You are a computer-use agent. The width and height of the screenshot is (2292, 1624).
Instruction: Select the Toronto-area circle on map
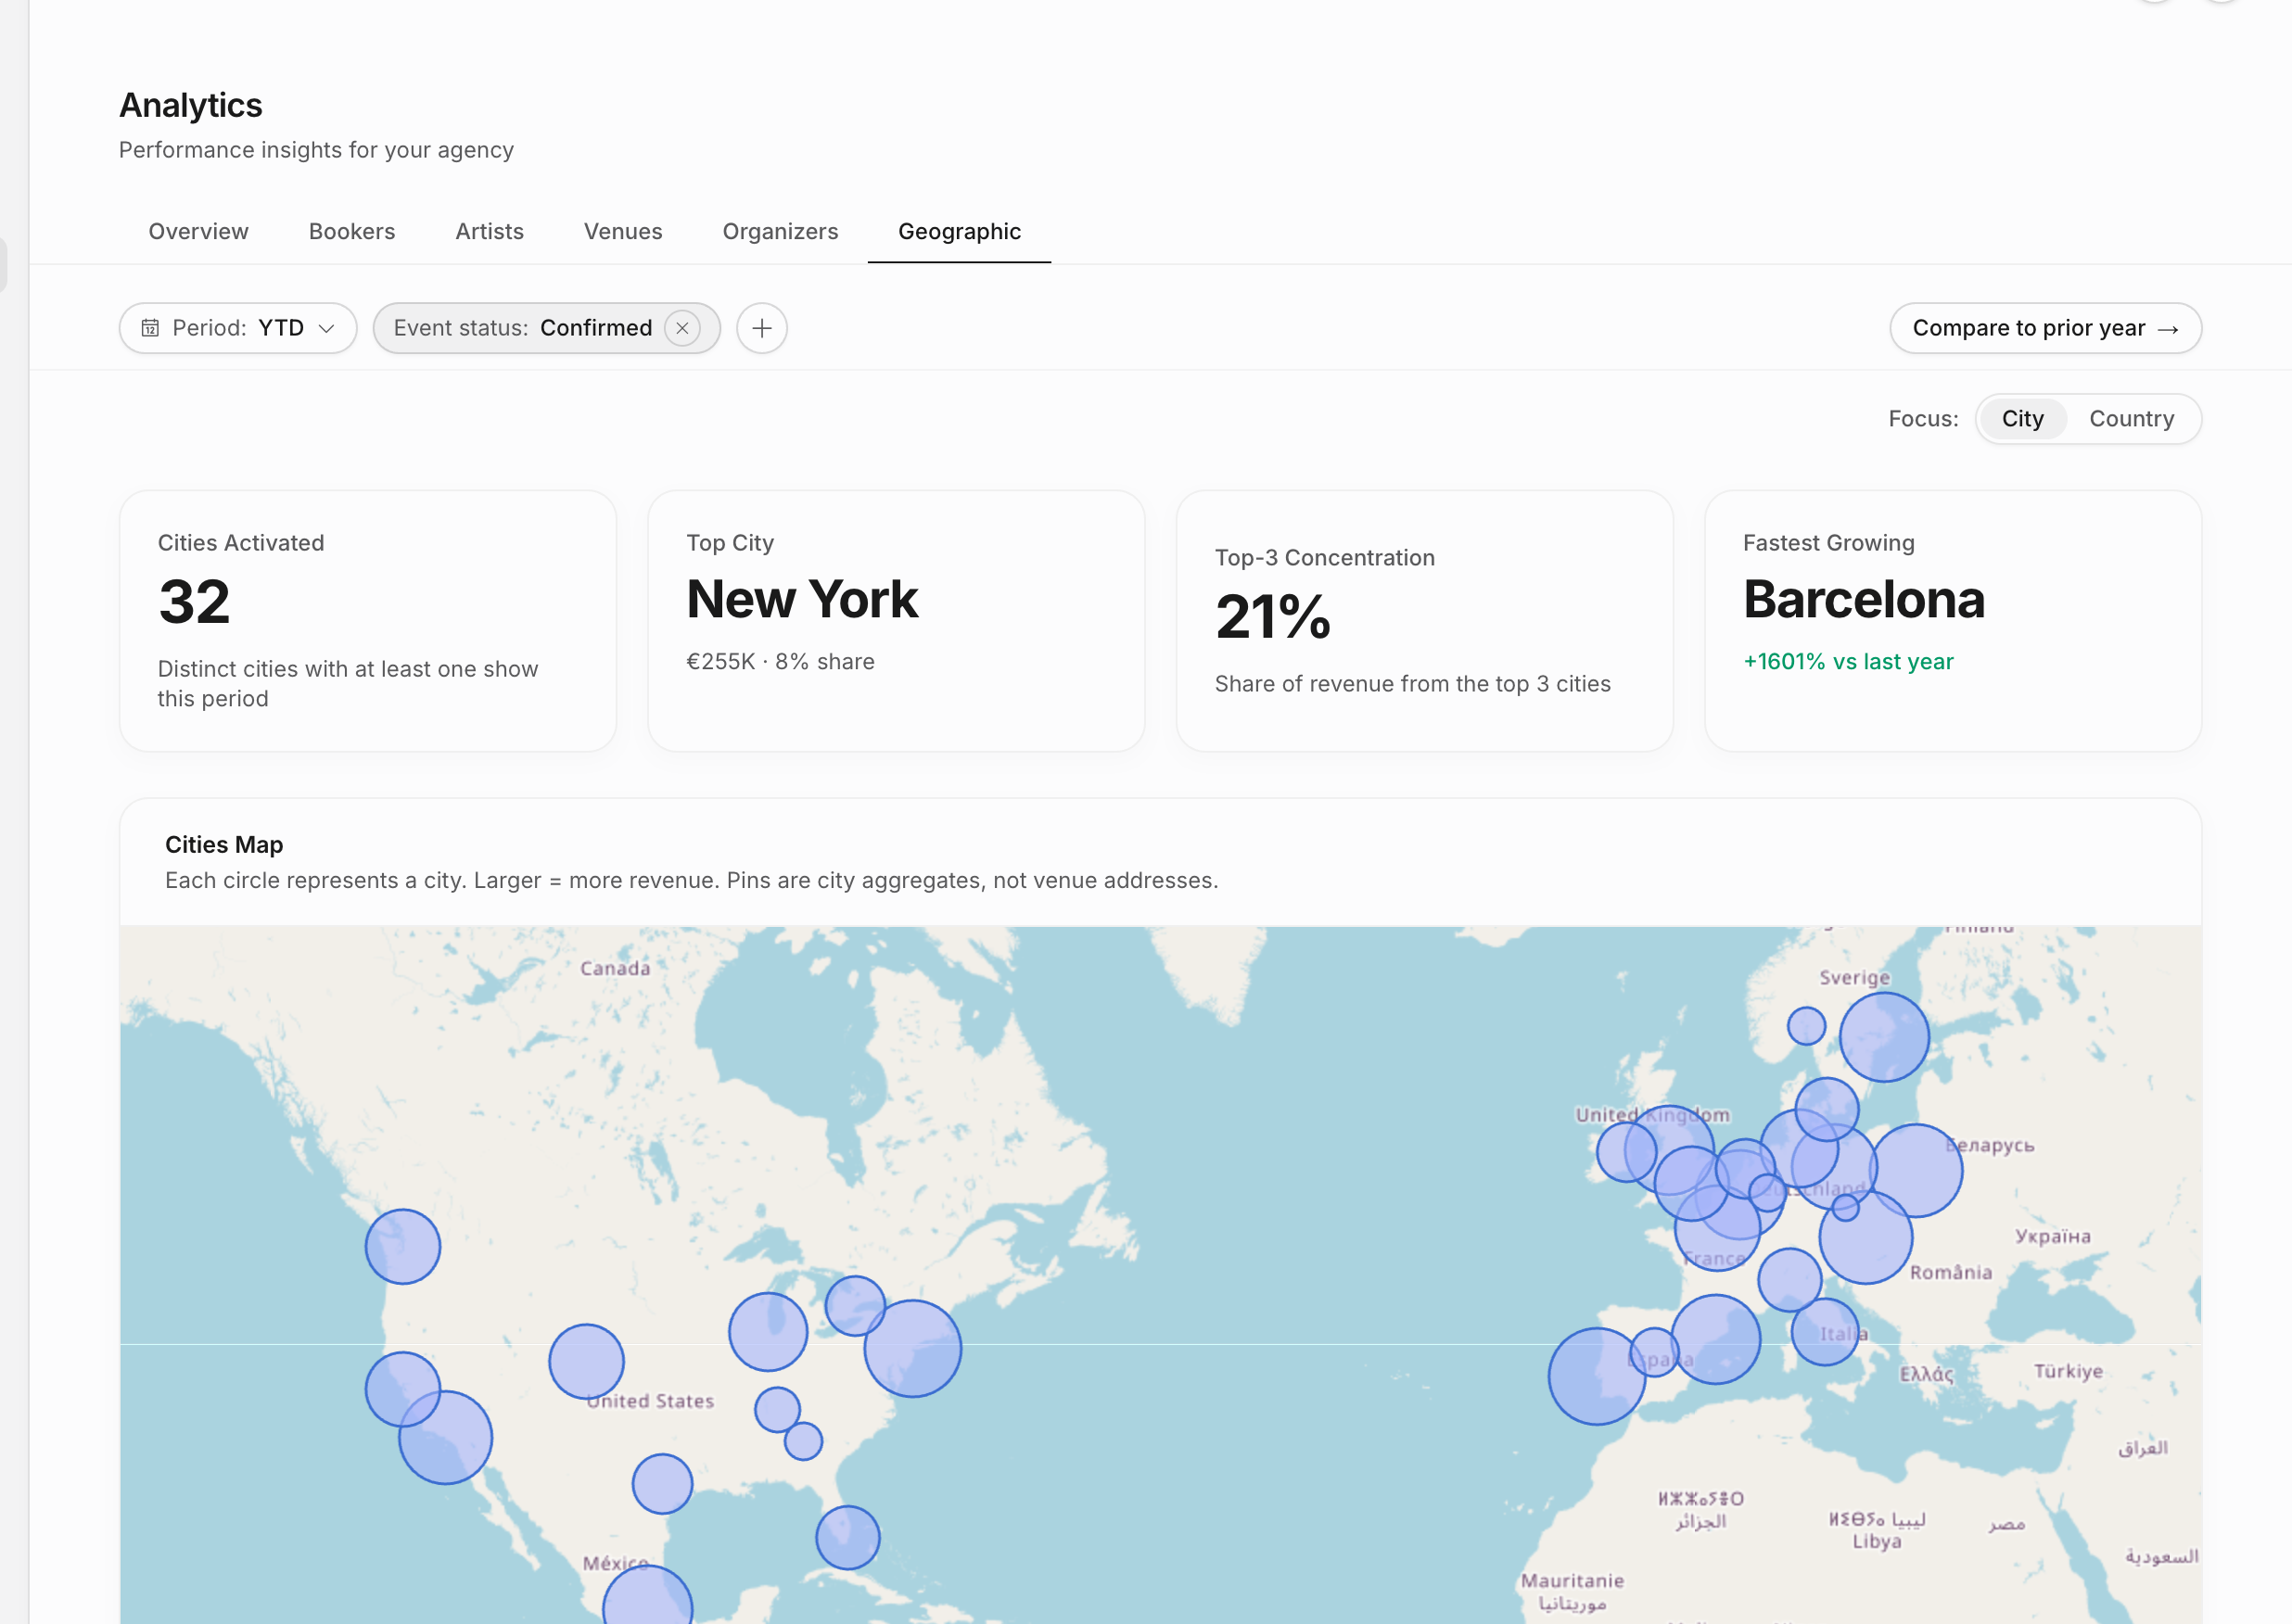click(855, 1305)
